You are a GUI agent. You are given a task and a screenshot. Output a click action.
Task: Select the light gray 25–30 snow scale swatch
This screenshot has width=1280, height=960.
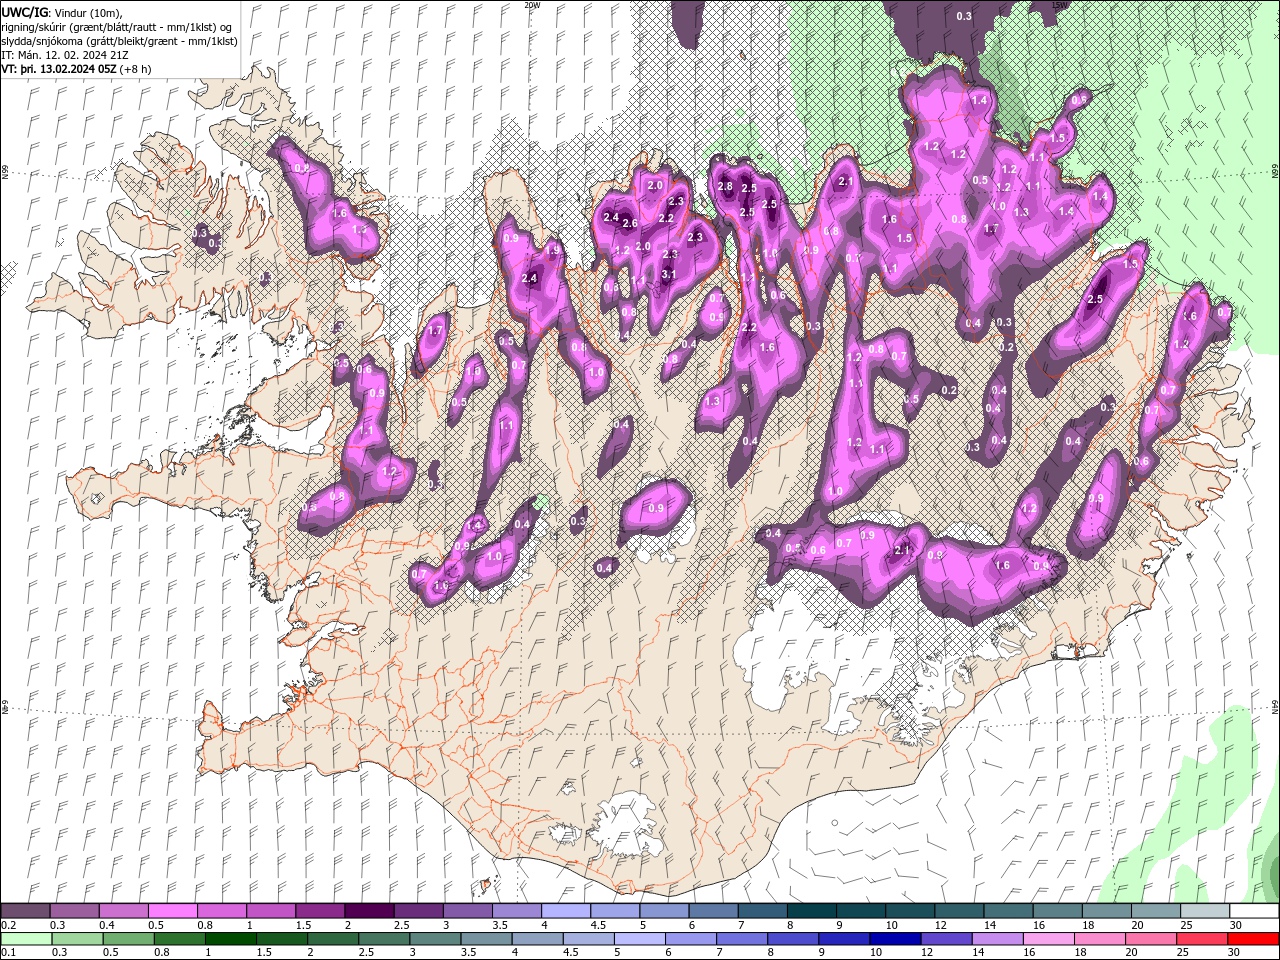1204,911
